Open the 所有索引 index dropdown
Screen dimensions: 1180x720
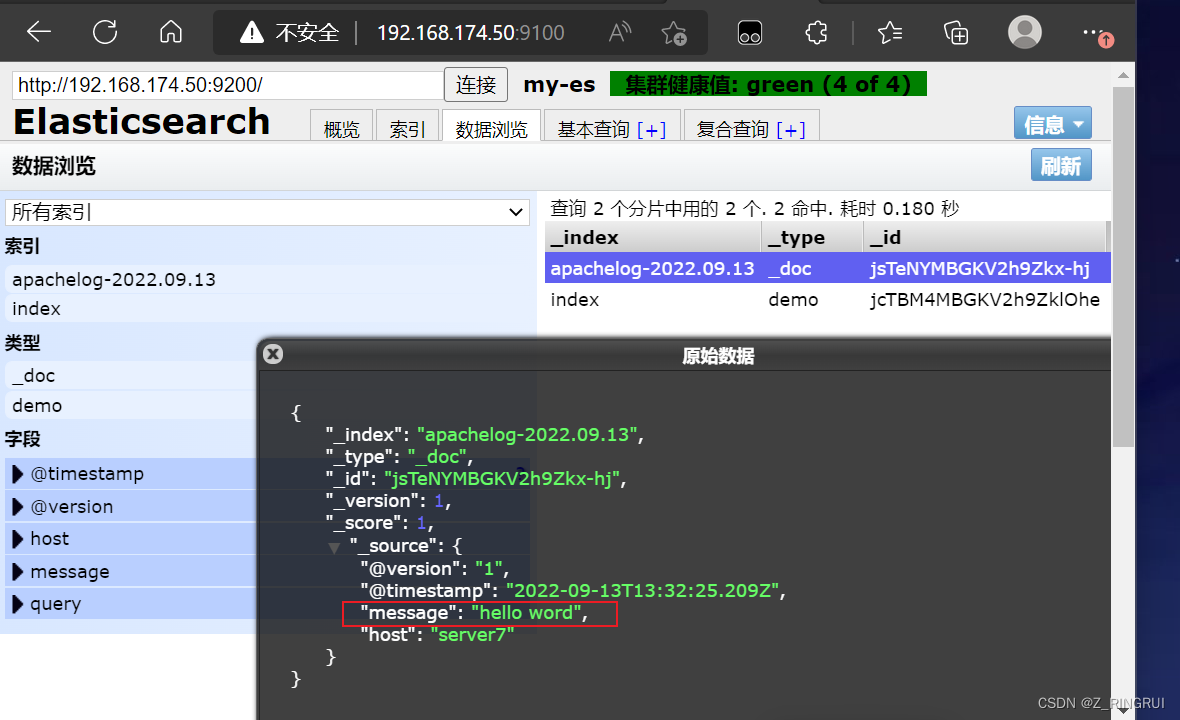coord(267,212)
